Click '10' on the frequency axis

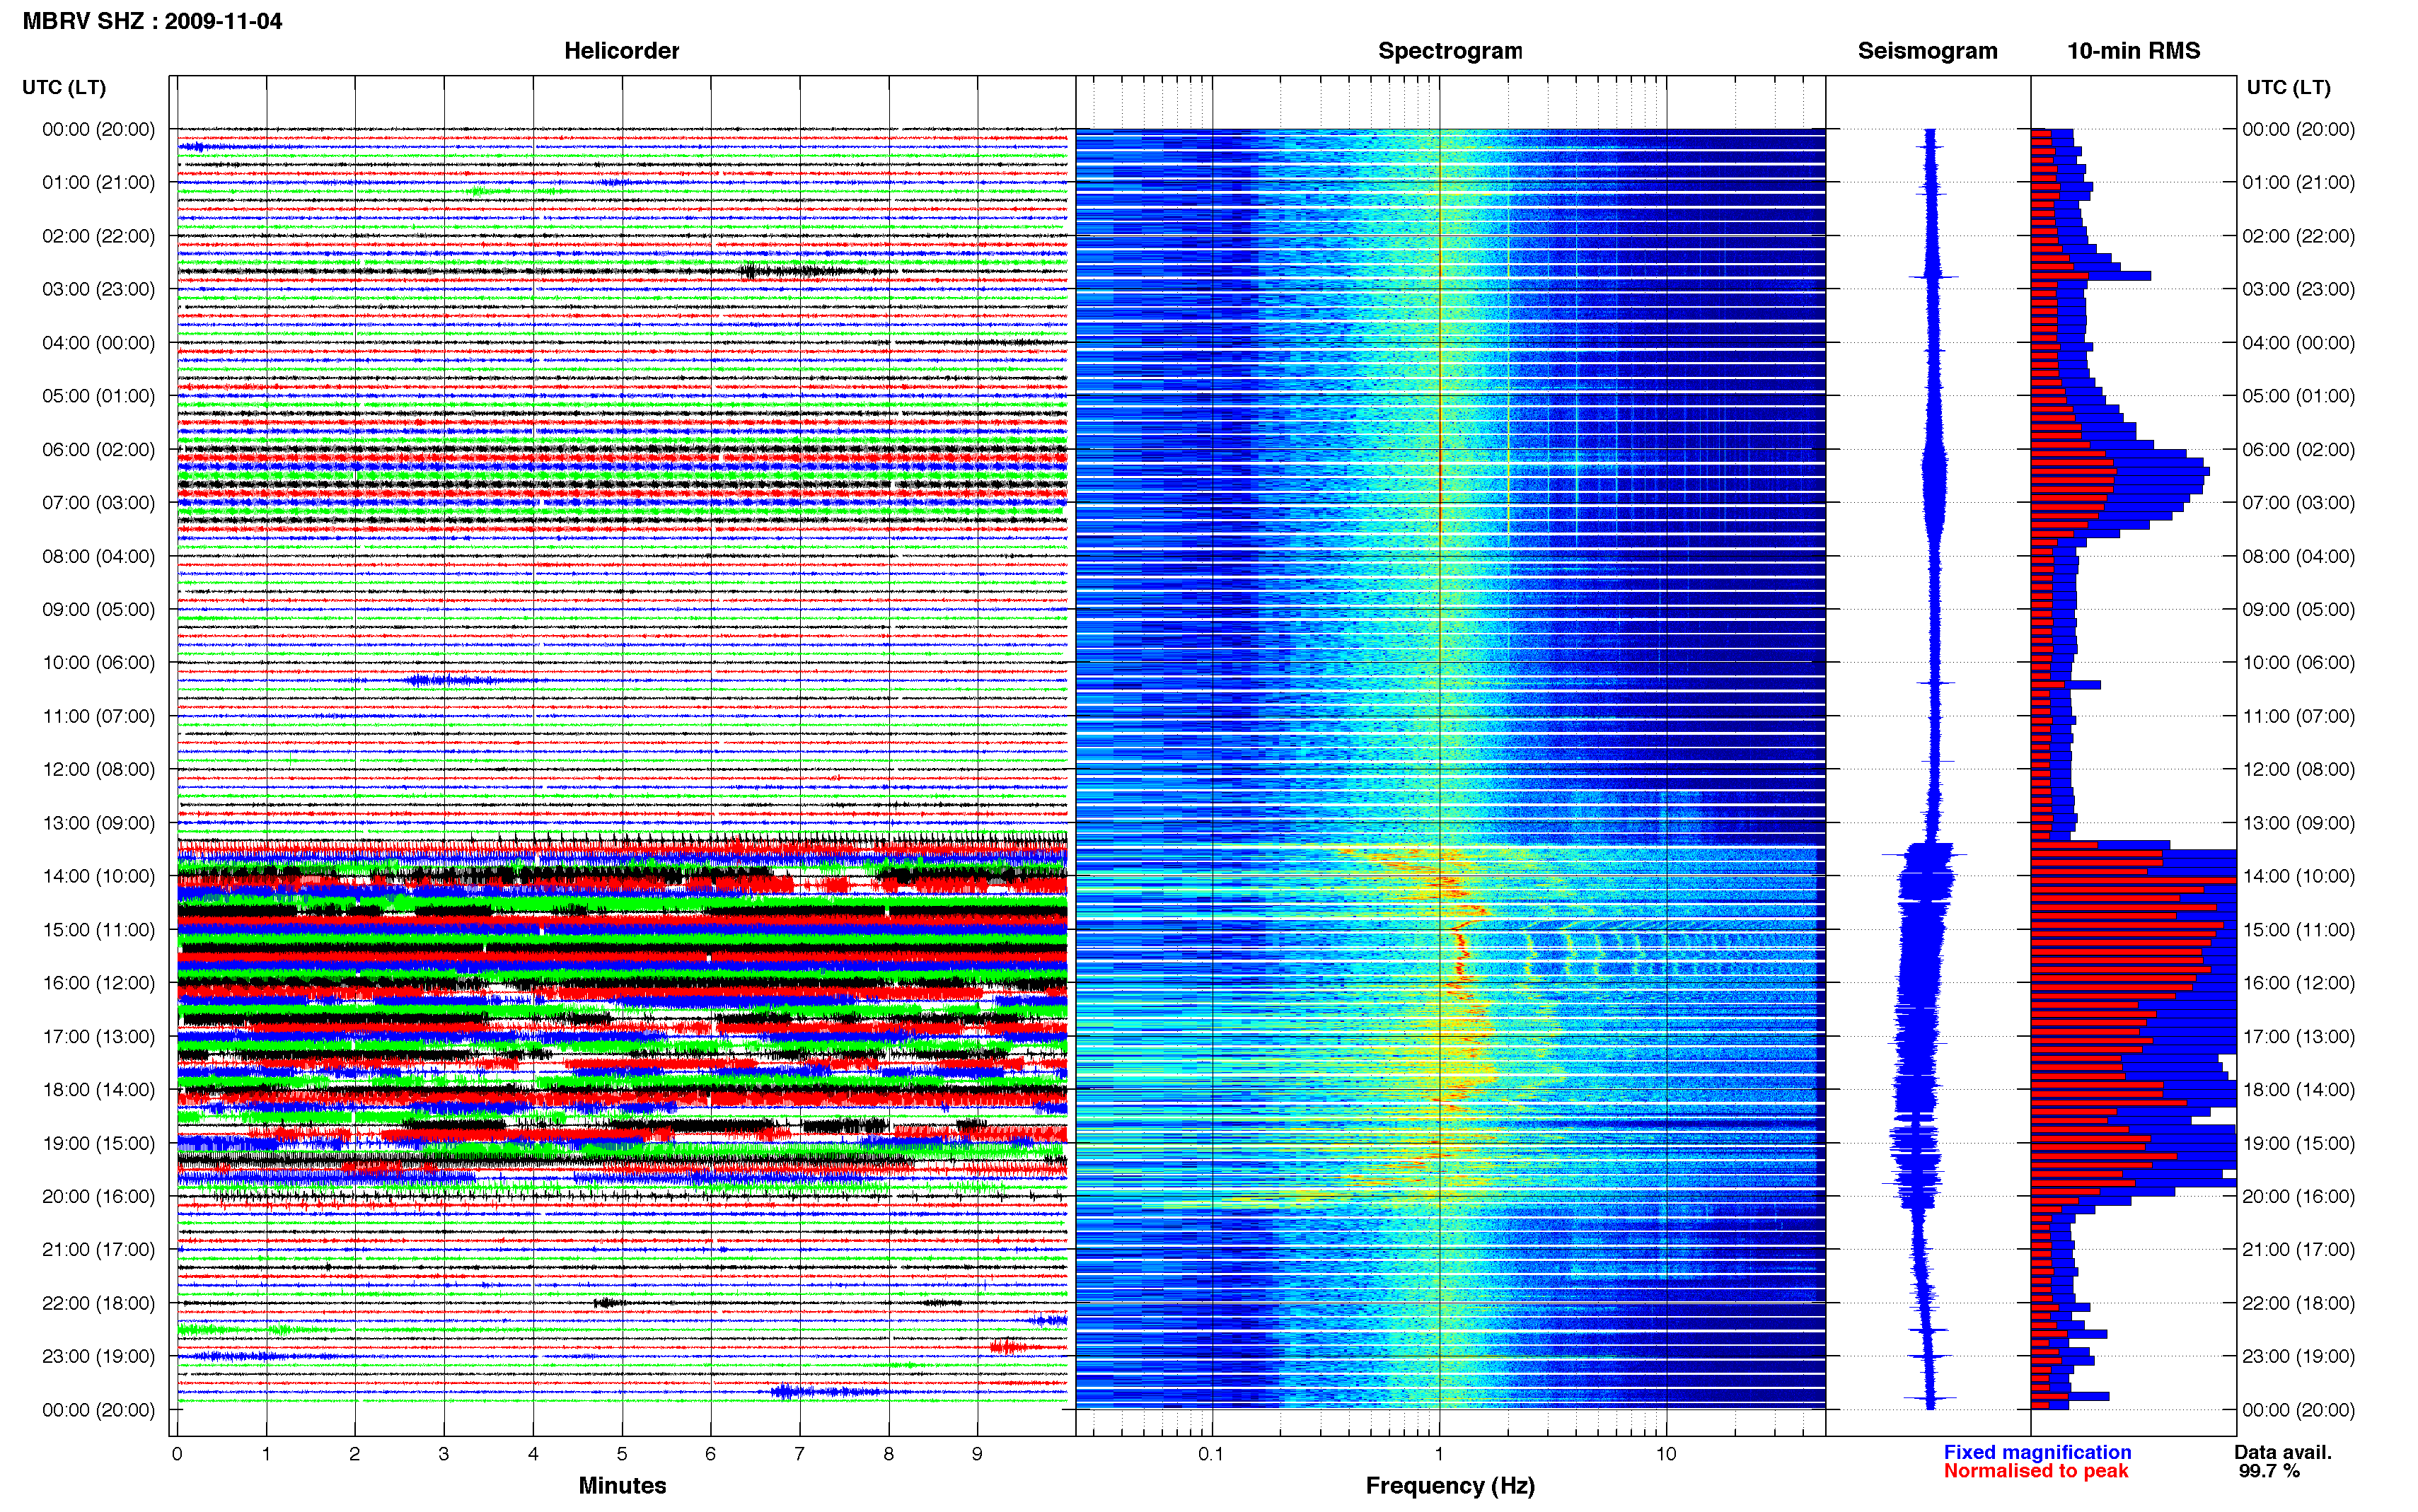coord(1665,1454)
